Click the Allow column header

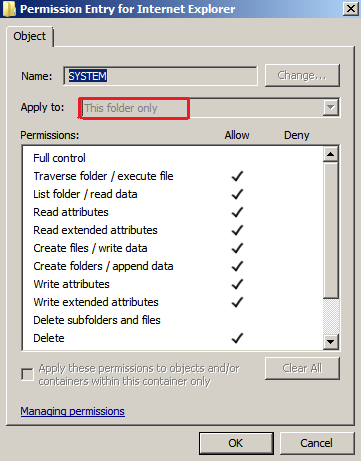(237, 135)
